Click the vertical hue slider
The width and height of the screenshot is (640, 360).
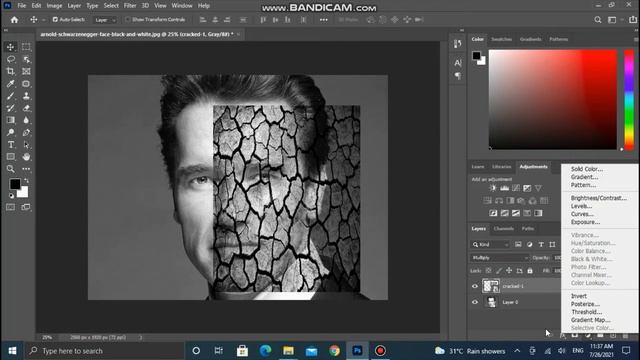pyautogui.click(x=629, y=99)
